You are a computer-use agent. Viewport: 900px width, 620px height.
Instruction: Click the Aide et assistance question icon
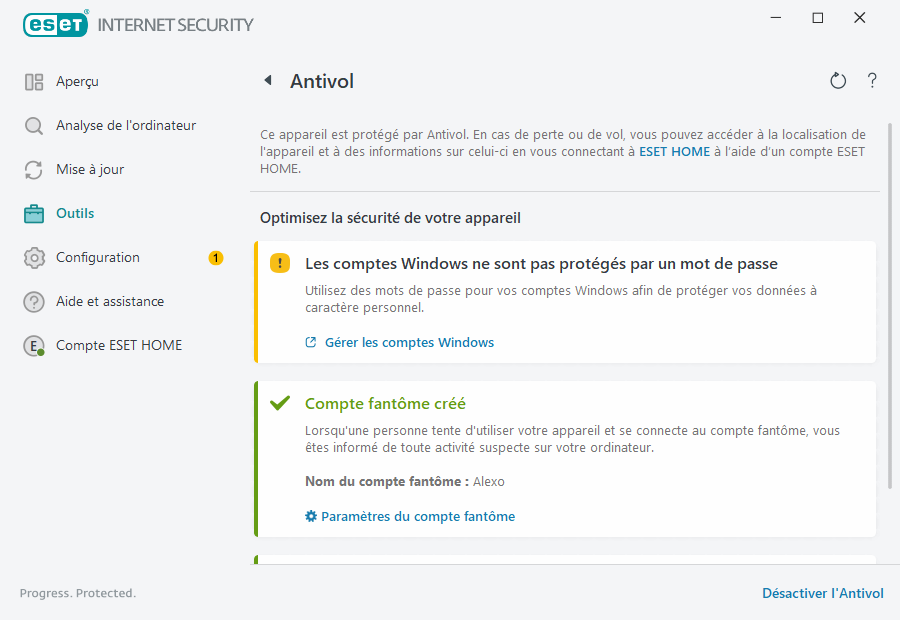(34, 302)
